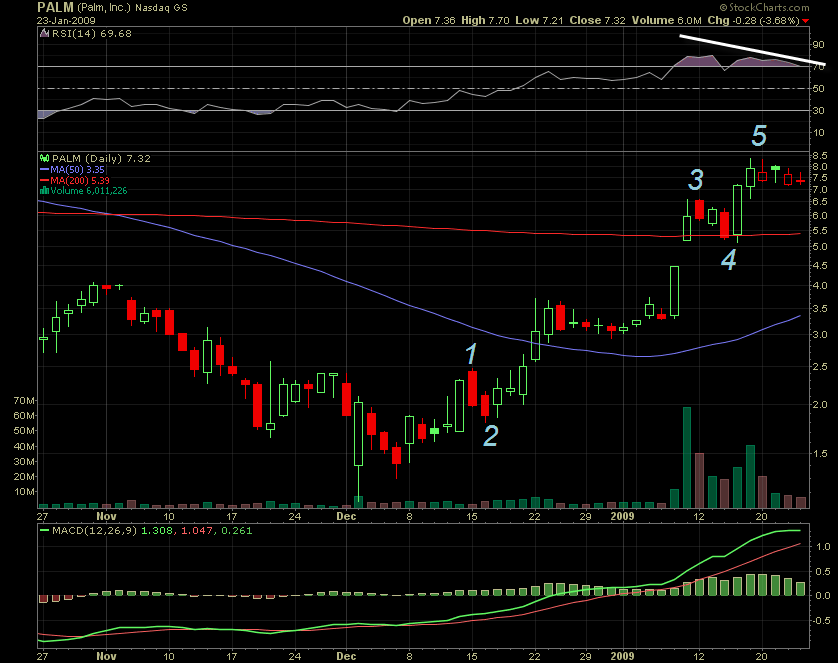The width and height of the screenshot is (838, 663).
Task: Click the 5.5 price axis label
Action: 820,231
